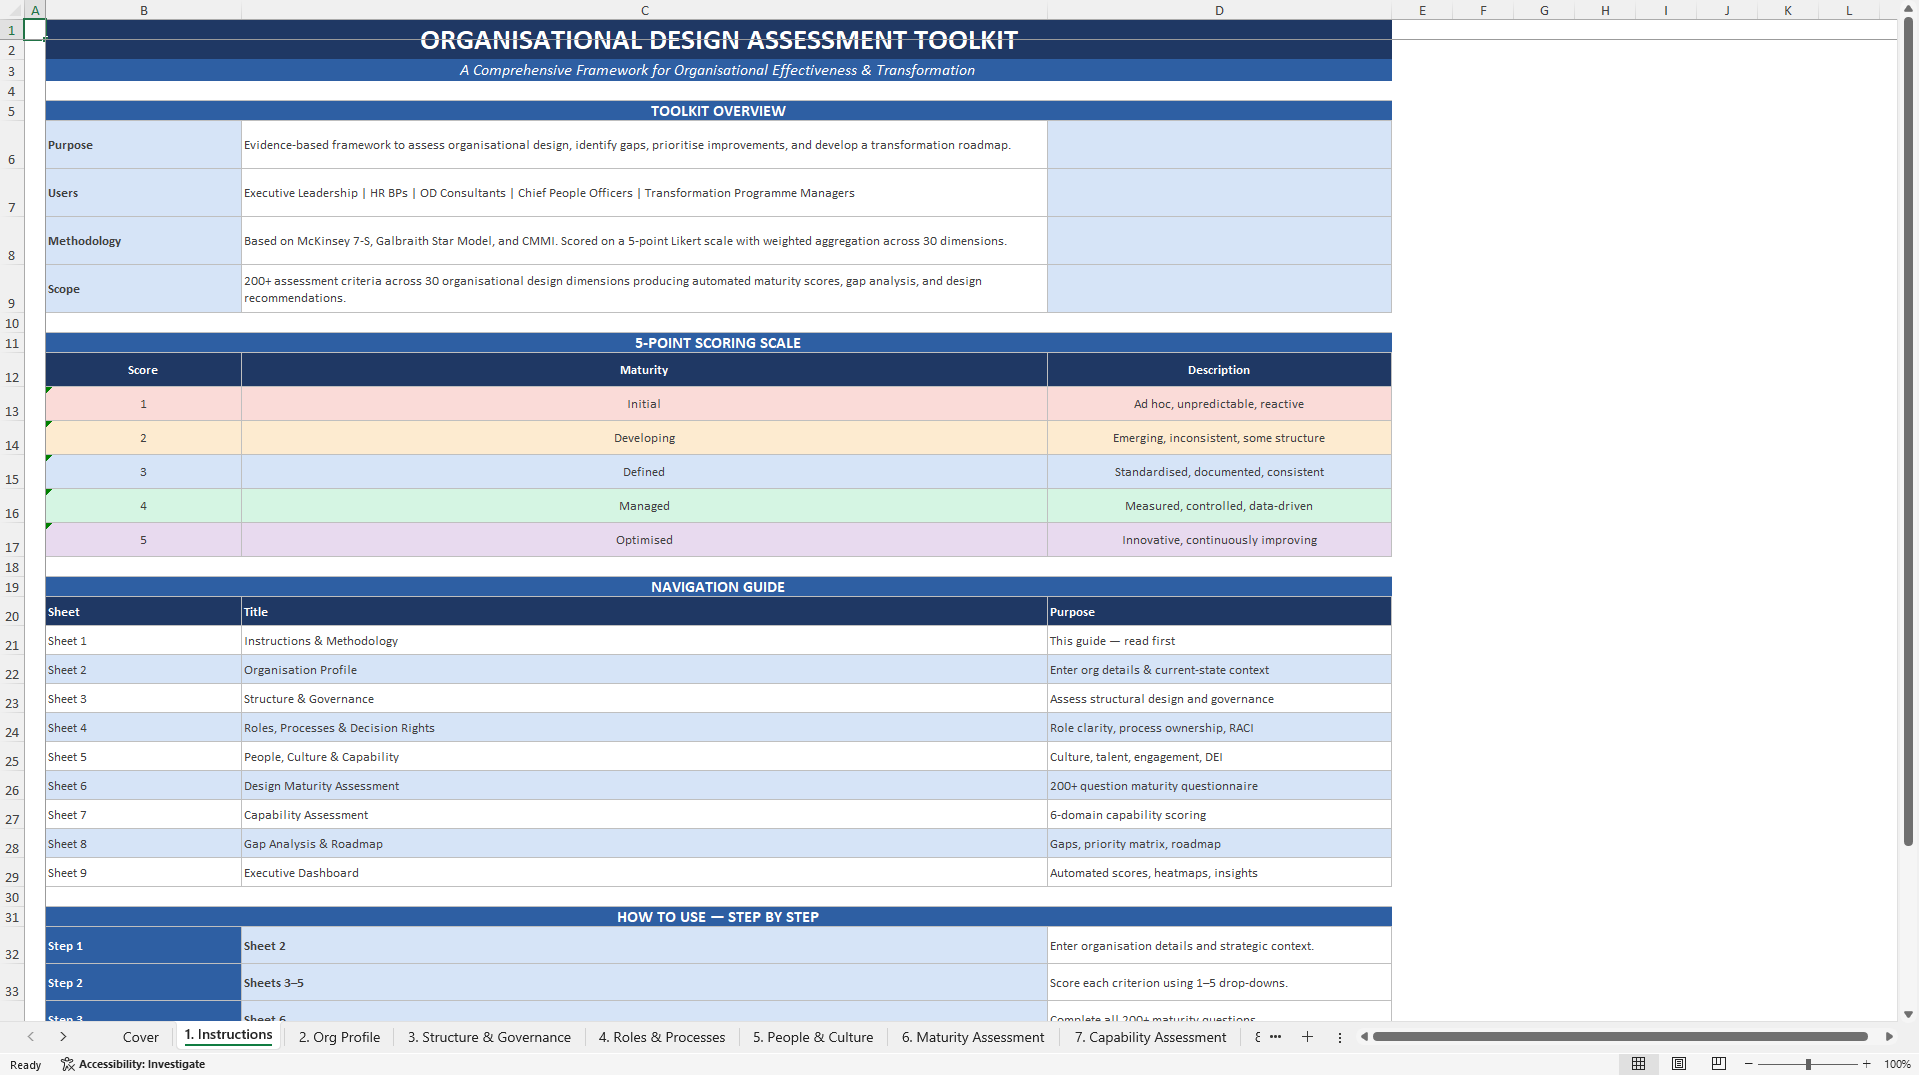Select the 1. Instructions sheet tab
The width and height of the screenshot is (1919, 1075).
(x=228, y=1036)
